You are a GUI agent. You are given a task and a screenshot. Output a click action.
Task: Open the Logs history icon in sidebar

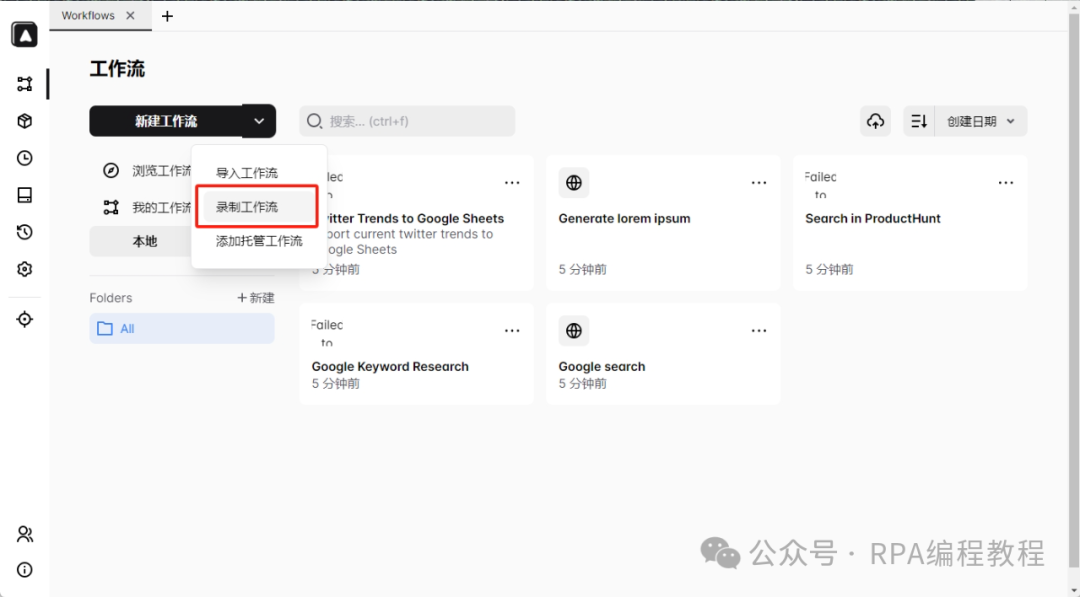25,232
